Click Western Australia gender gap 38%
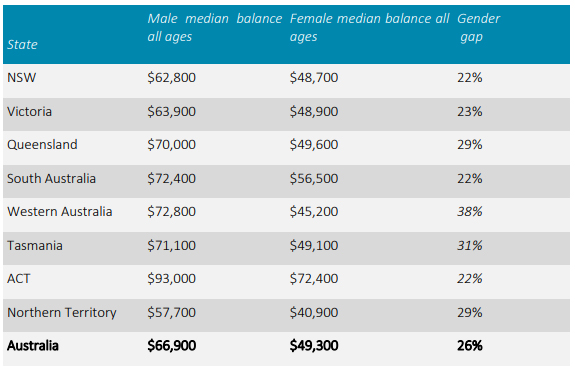Screen dimensions: 575x372 (469, 212)
